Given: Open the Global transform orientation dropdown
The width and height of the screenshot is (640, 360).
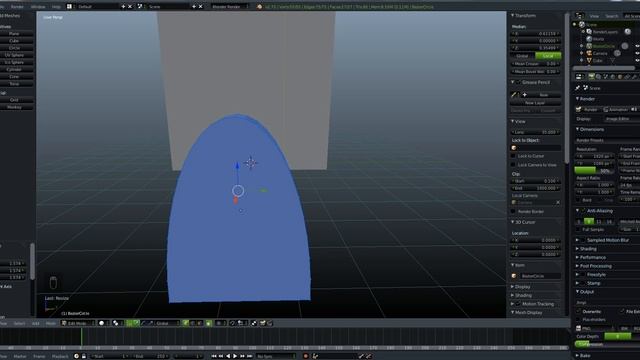Looking at the screenshot, I should tap(166, 323).
